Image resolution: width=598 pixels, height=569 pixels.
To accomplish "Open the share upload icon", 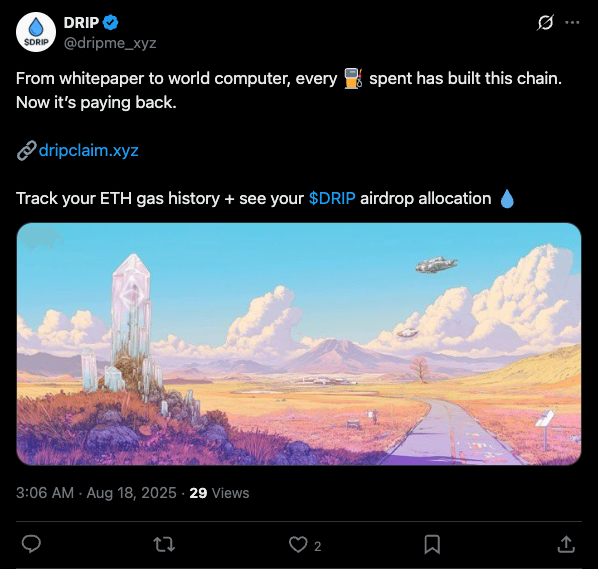I will pyautogui.click(x=566, y=545).
